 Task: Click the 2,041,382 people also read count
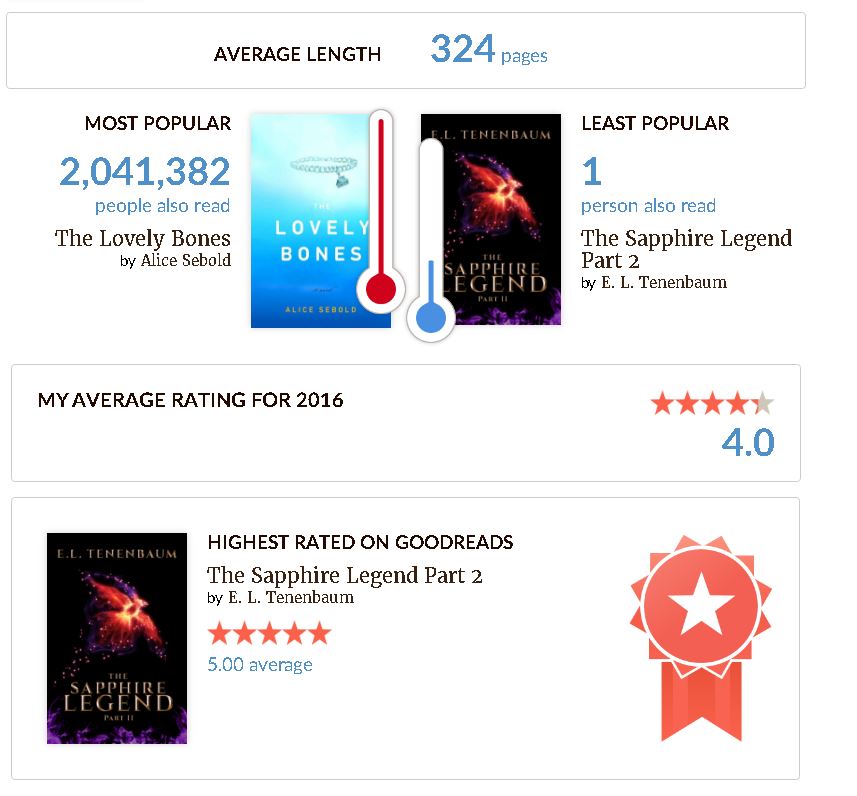coord(145,173)
